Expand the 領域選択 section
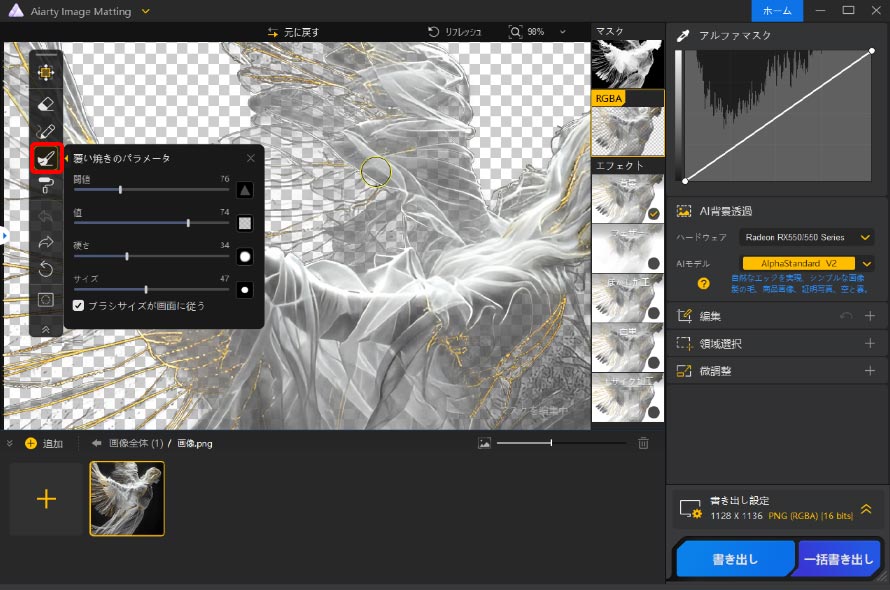The height and width of the screenshot is (590, 890). coord(869,343)
